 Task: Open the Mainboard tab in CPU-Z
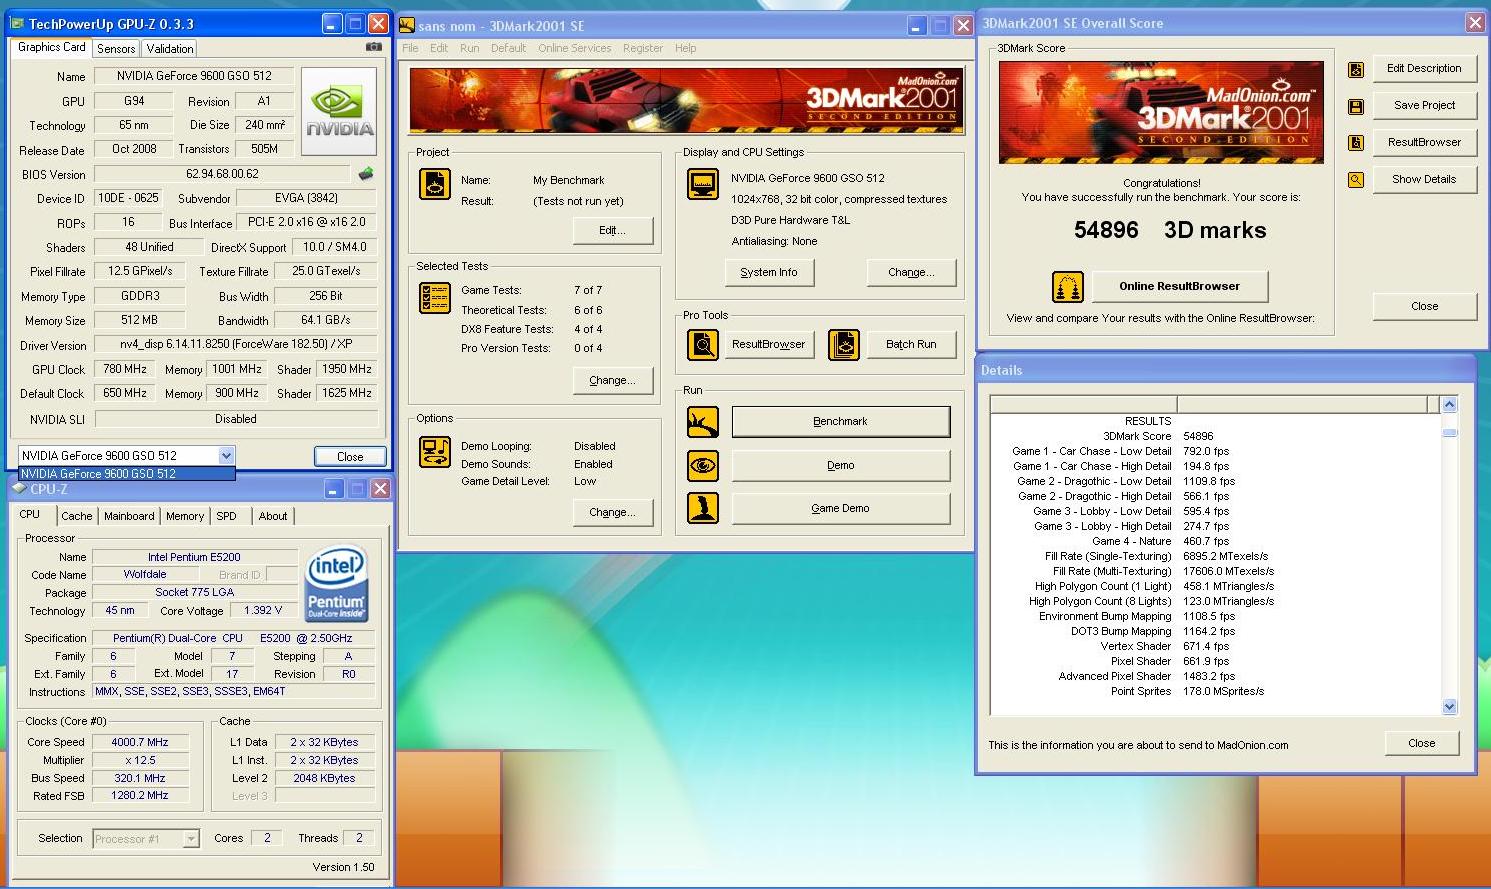point(130,516)
